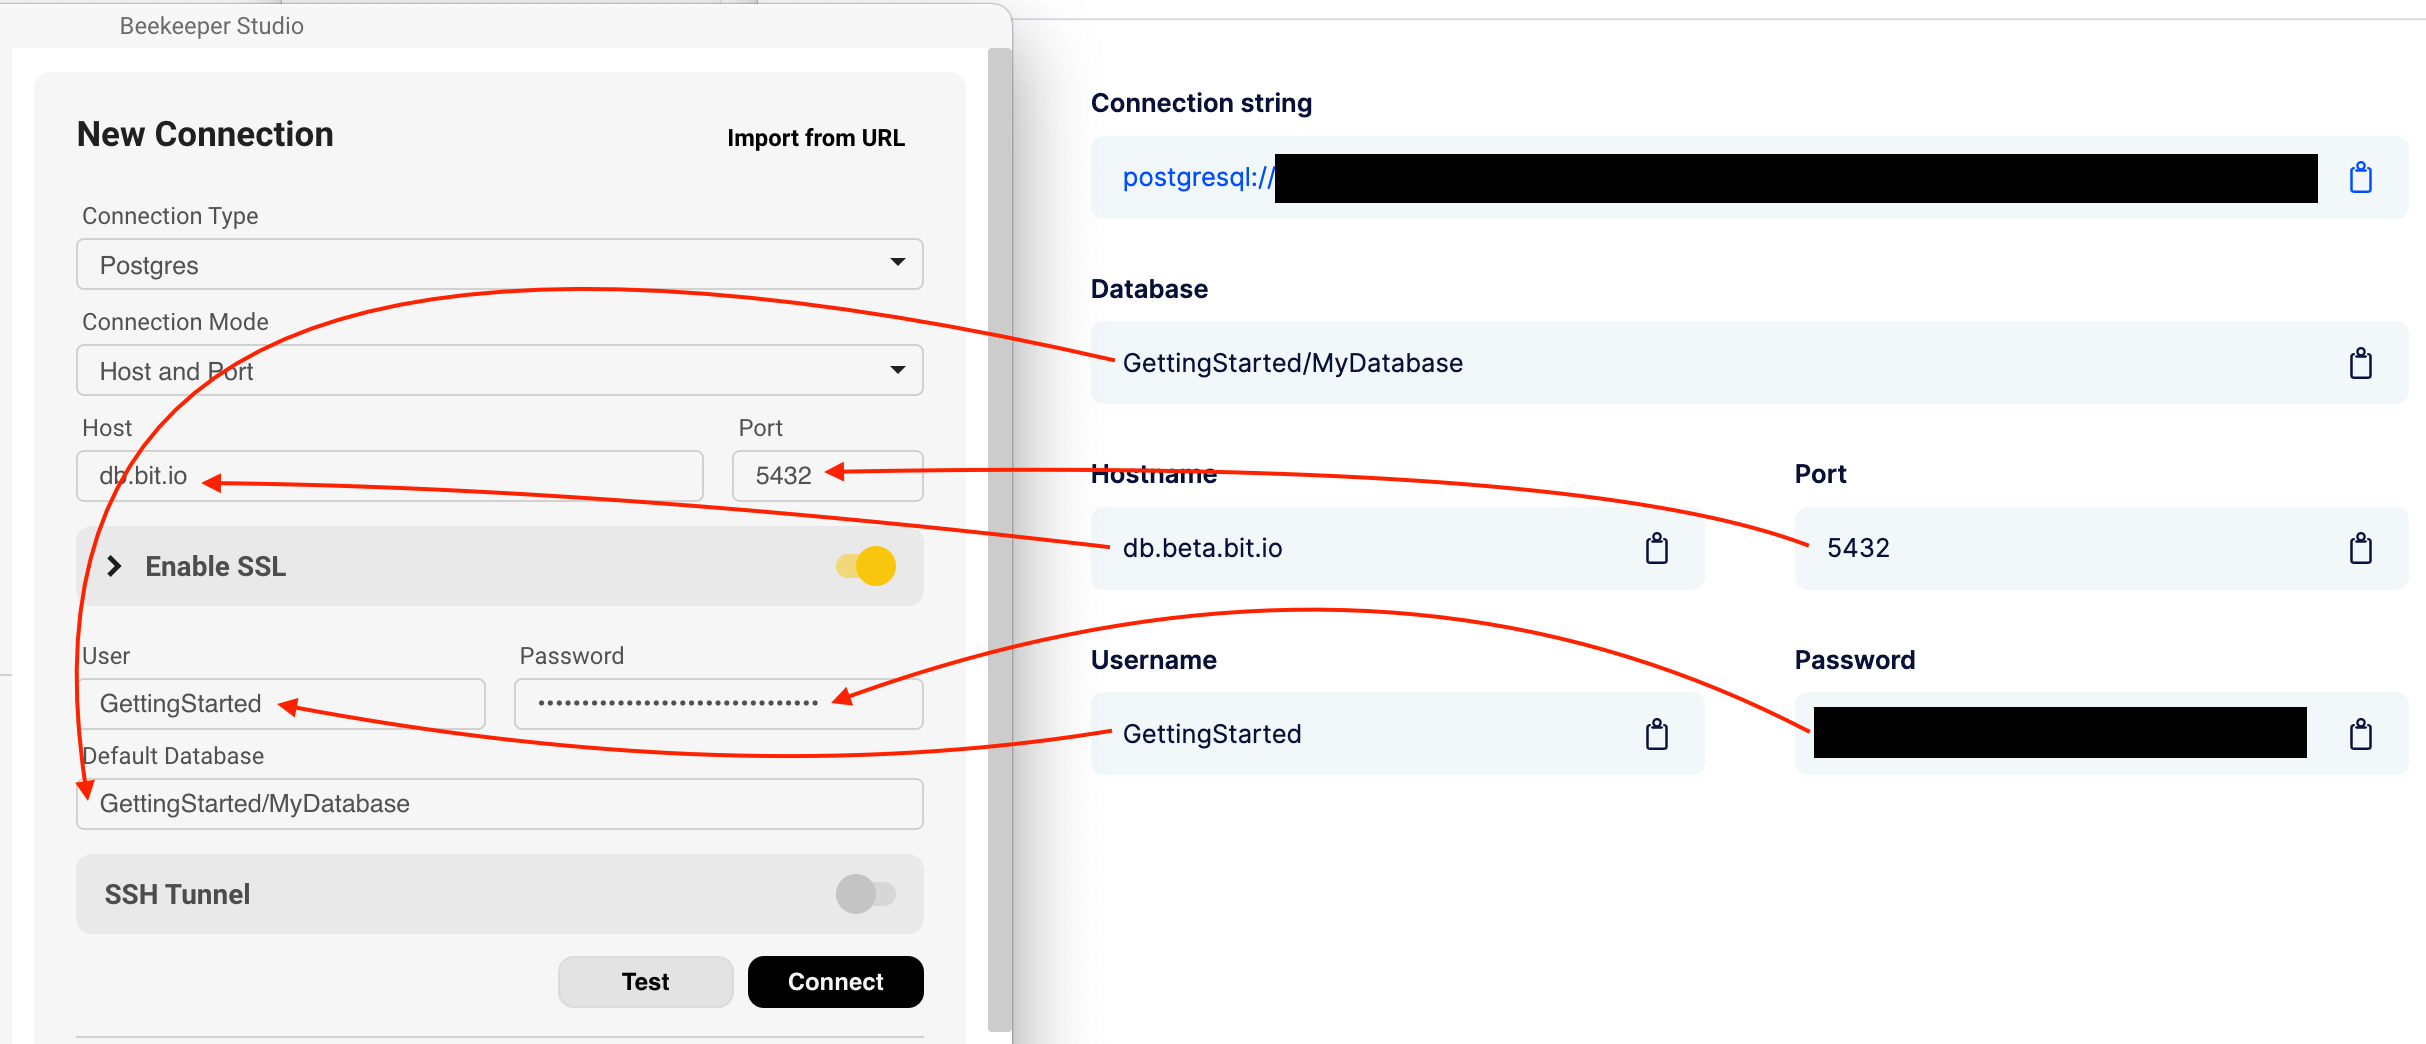Focus the User input field
The image size is (2426, 1044).
click(281, 704)
